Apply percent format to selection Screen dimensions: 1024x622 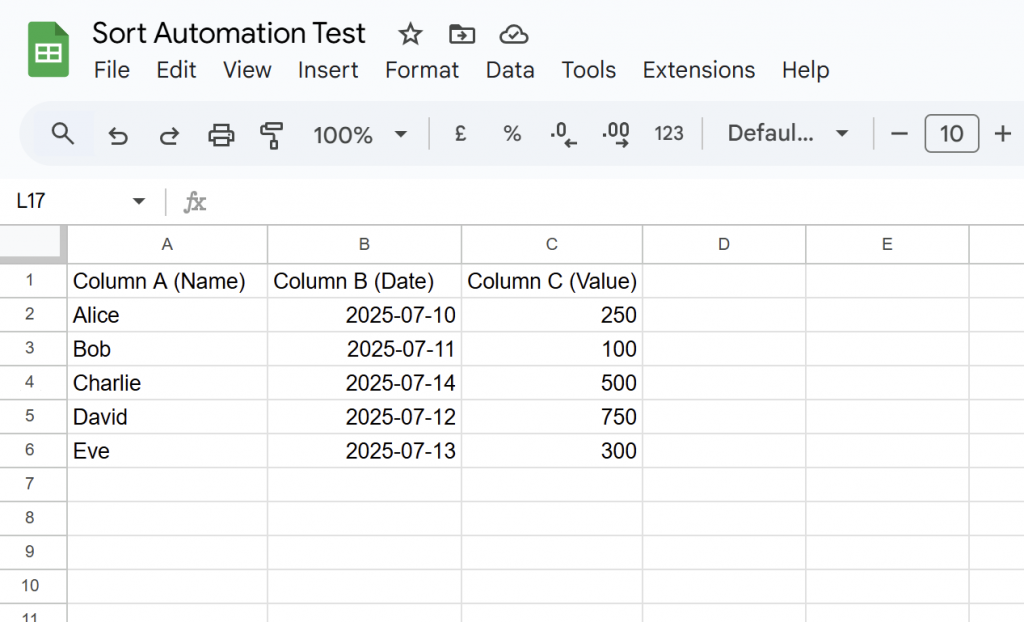point(512,134)
